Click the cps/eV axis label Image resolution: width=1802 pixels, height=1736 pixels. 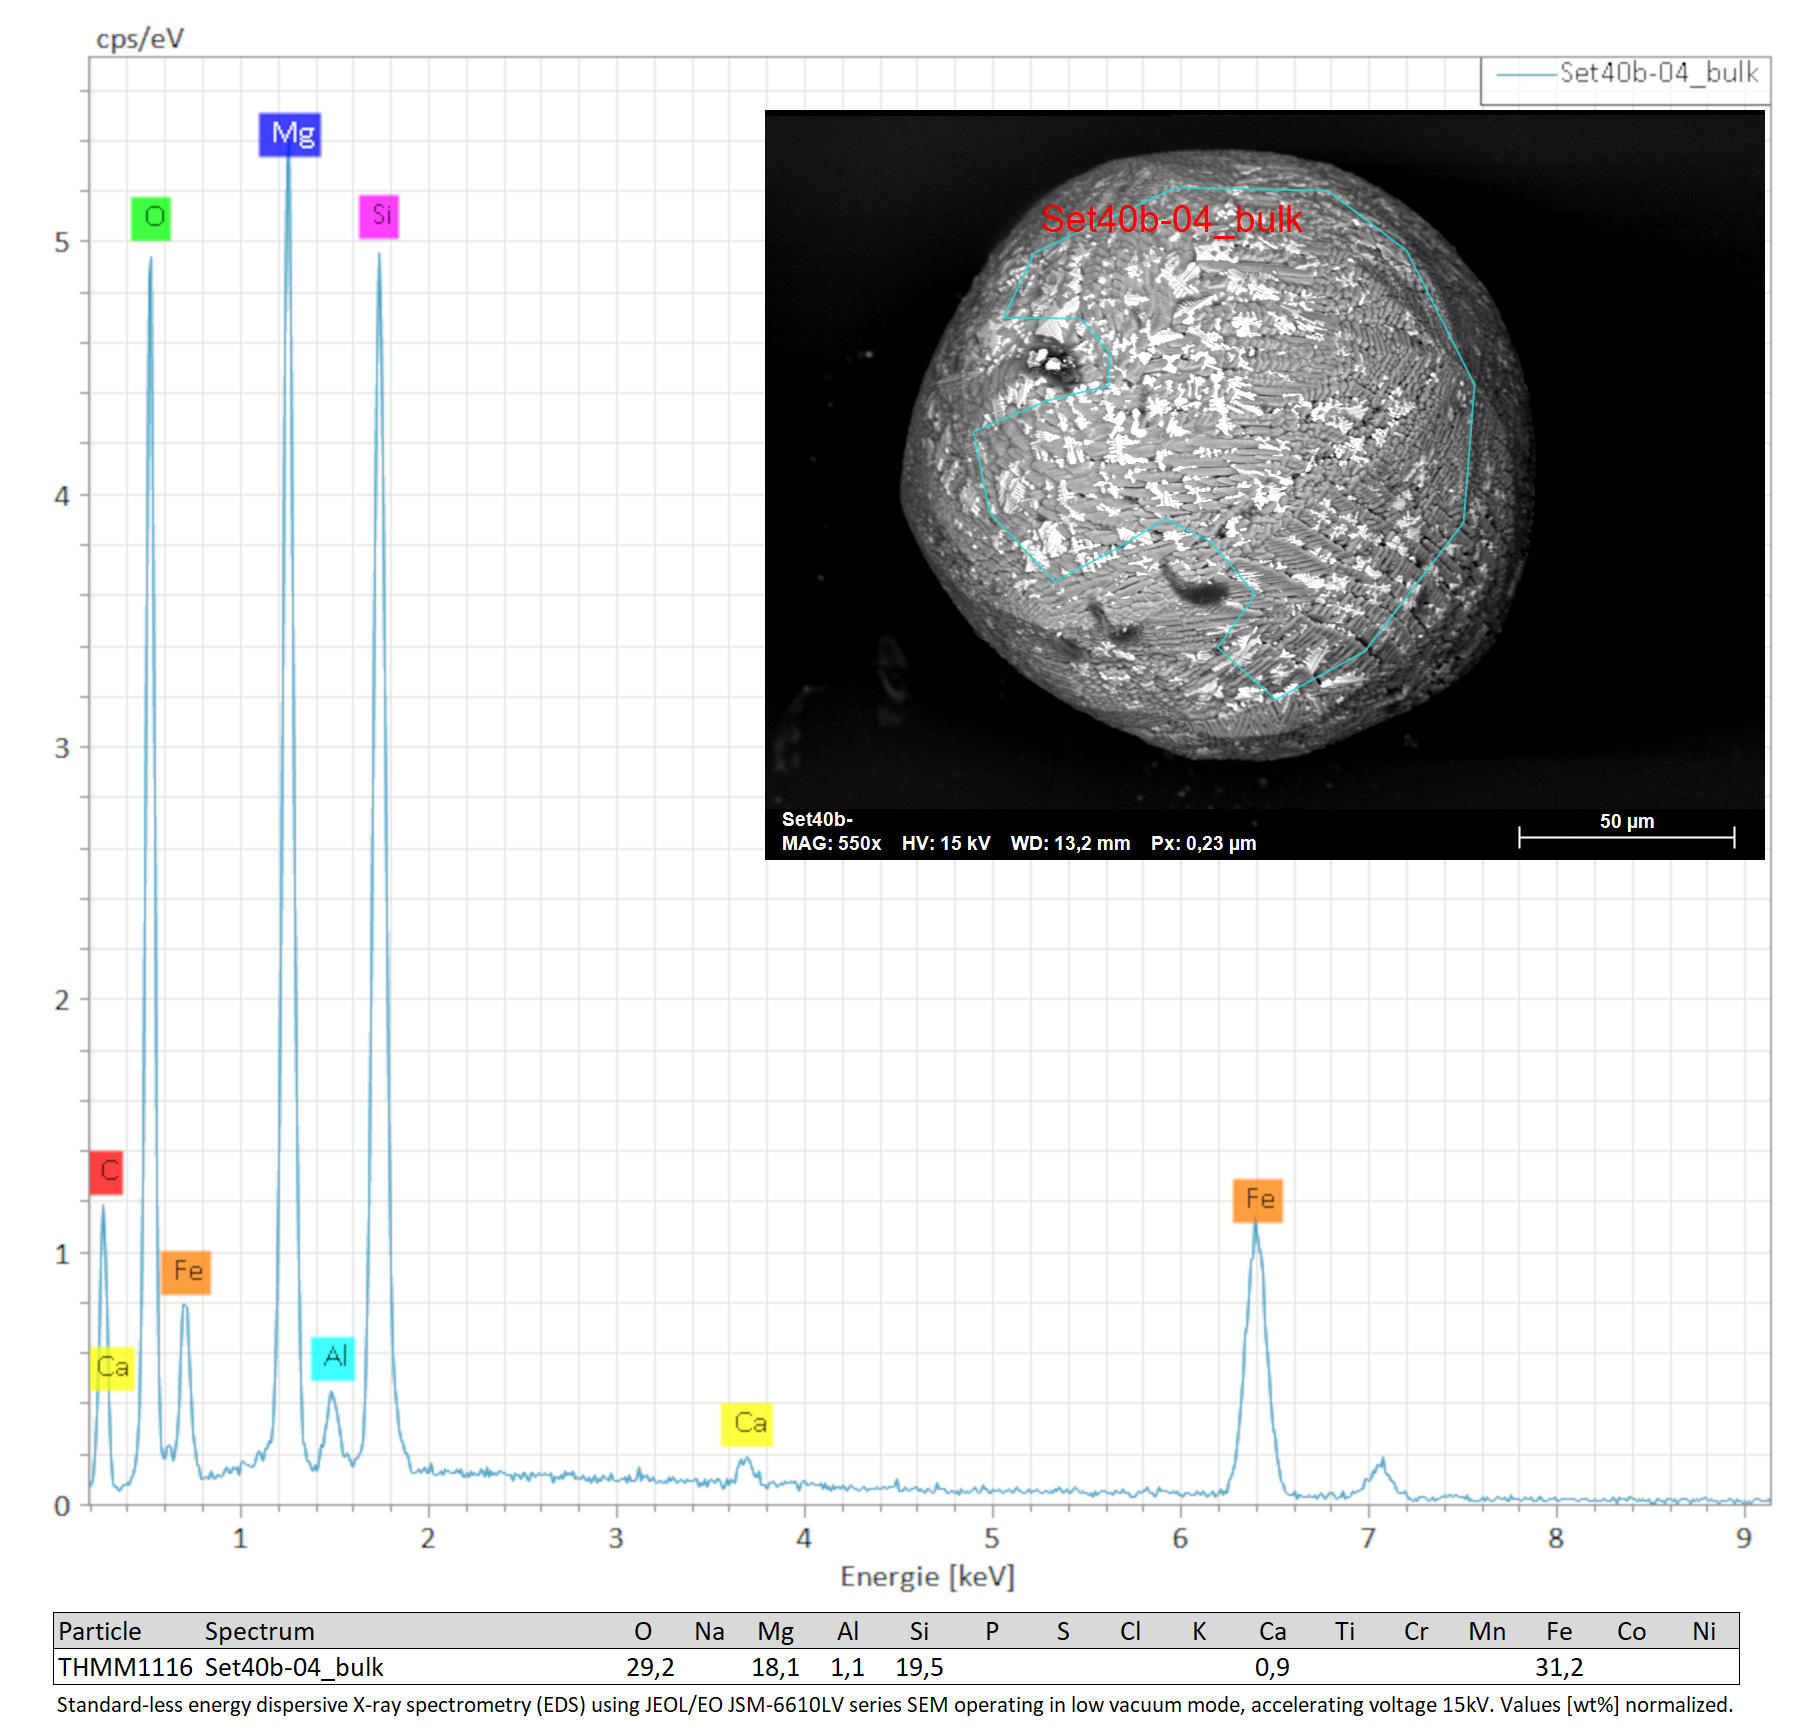[140, 39]
